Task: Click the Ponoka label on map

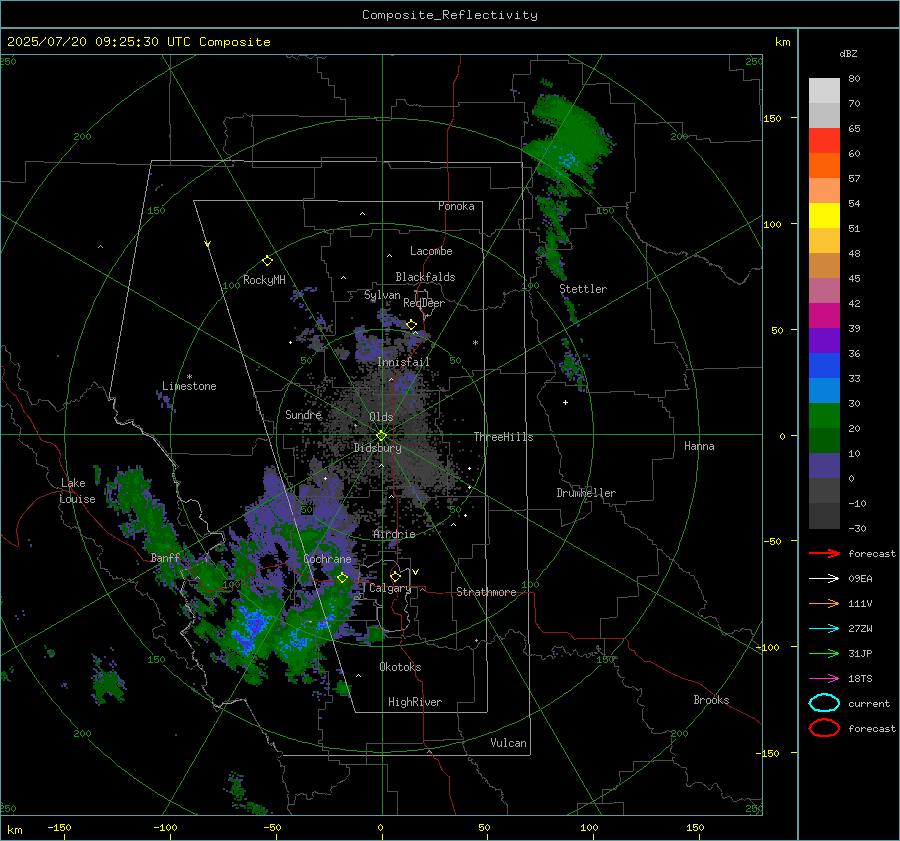Action: pyautogui.click(x=456, y=206)
